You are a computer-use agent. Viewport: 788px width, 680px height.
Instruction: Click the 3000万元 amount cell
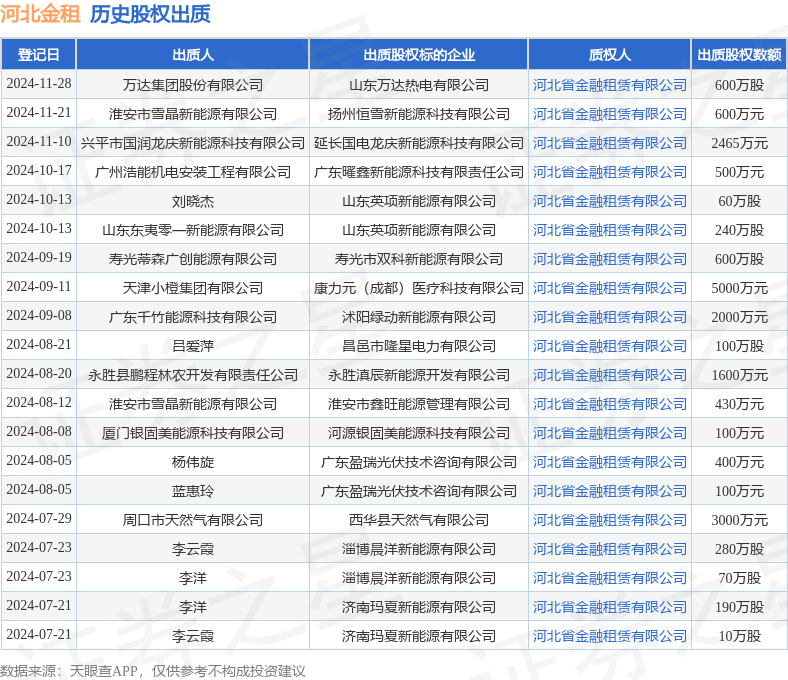tap(739, 520)
